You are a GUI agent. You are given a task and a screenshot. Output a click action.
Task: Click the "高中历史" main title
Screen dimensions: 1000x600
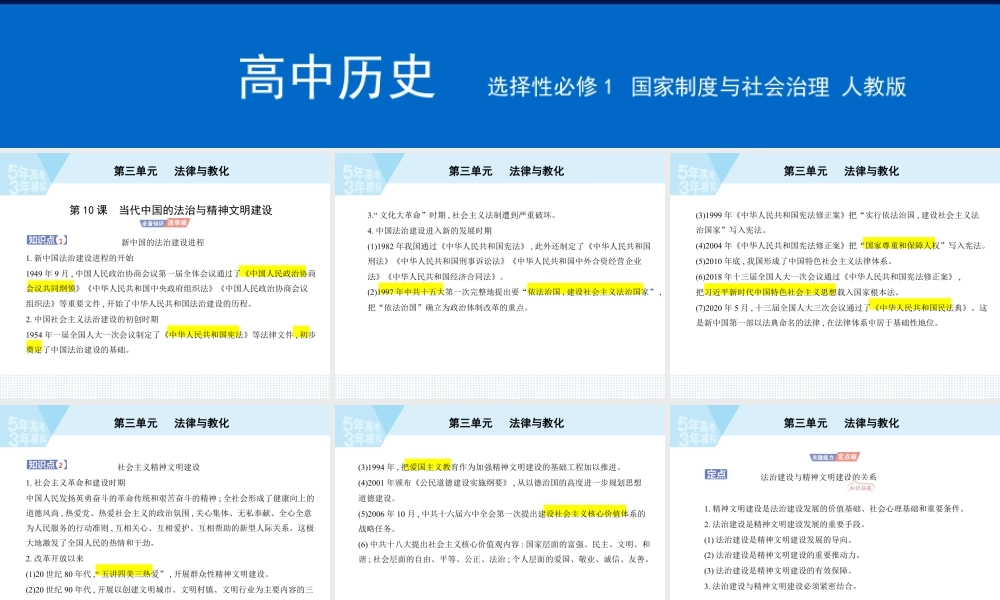(337, 77)
